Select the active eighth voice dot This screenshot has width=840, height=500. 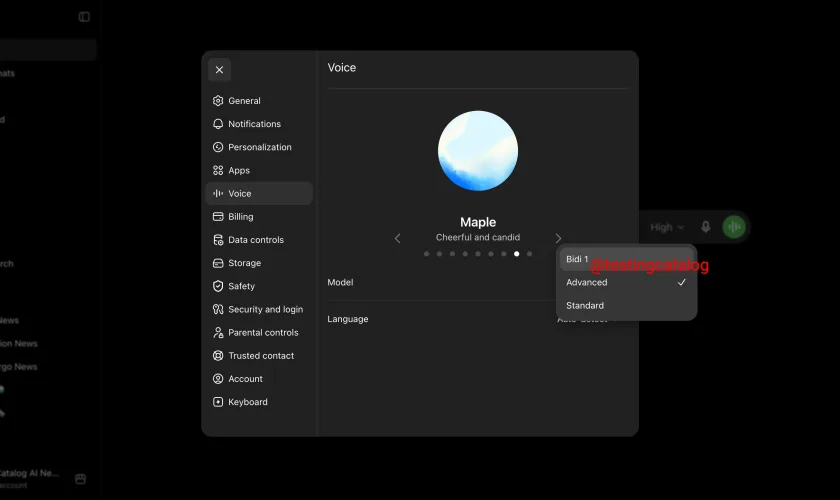(516, 254)
